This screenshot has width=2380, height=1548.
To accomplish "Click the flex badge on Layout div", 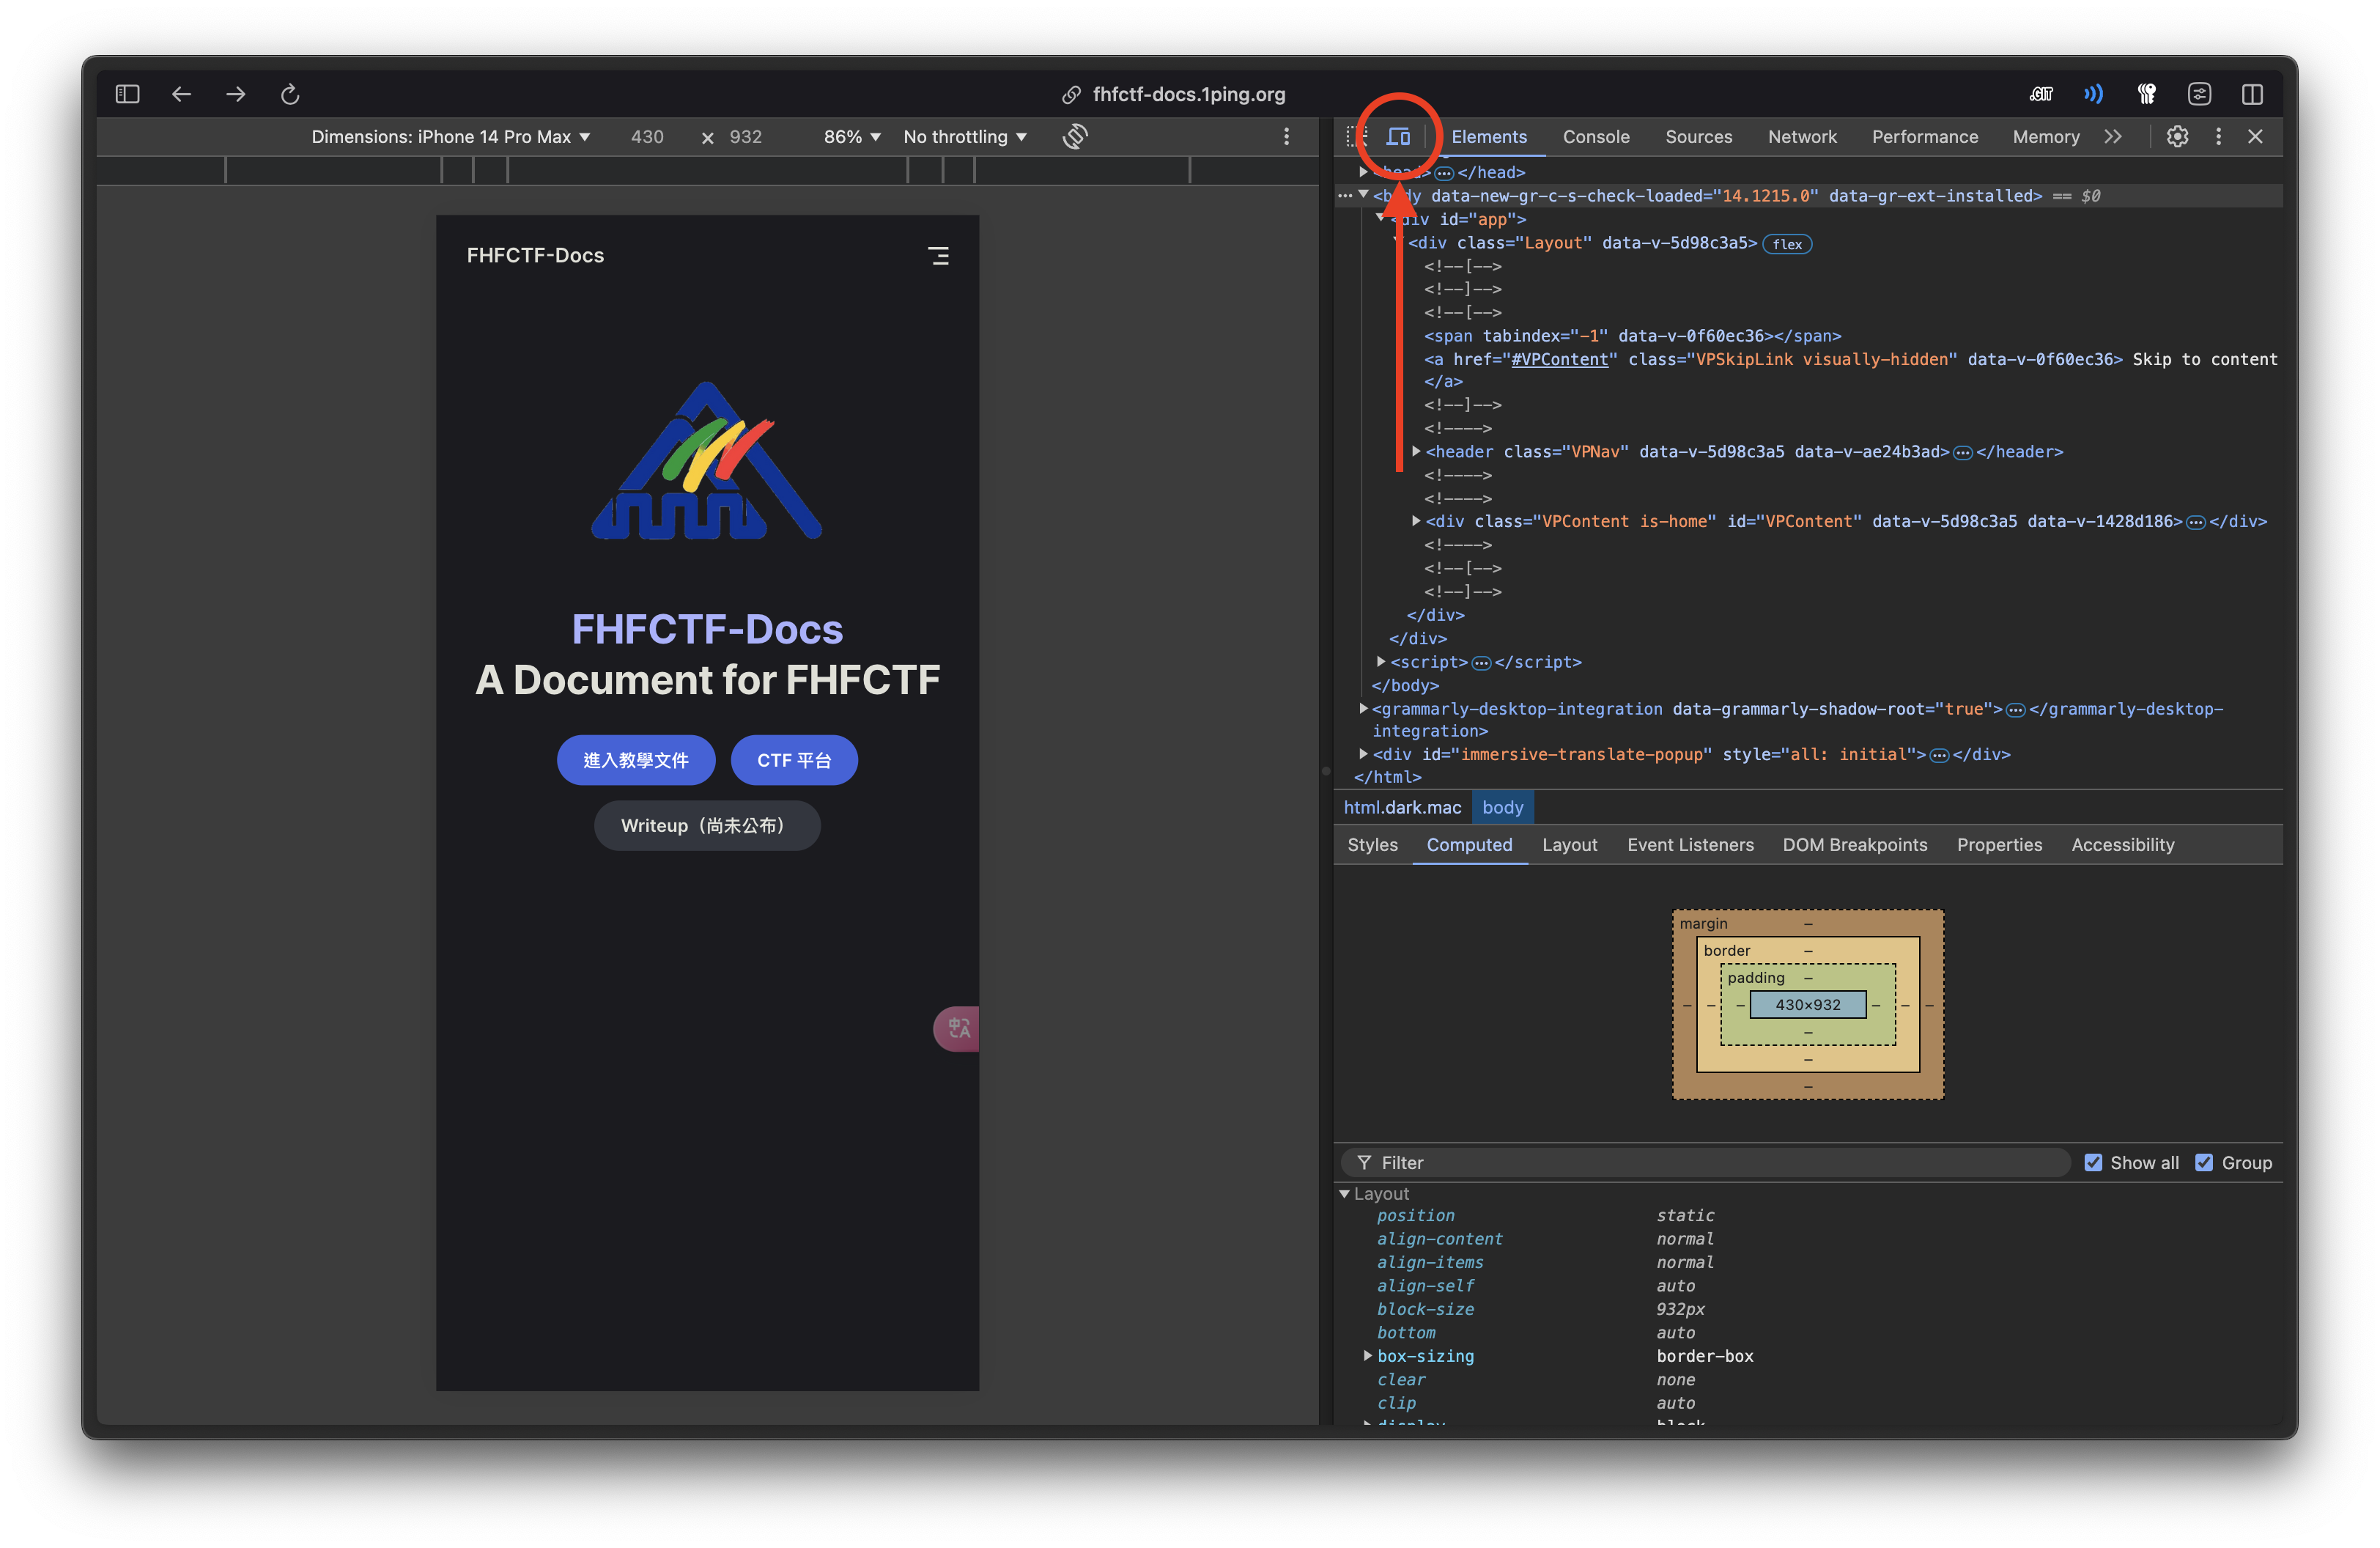I will pos(1787,244).
